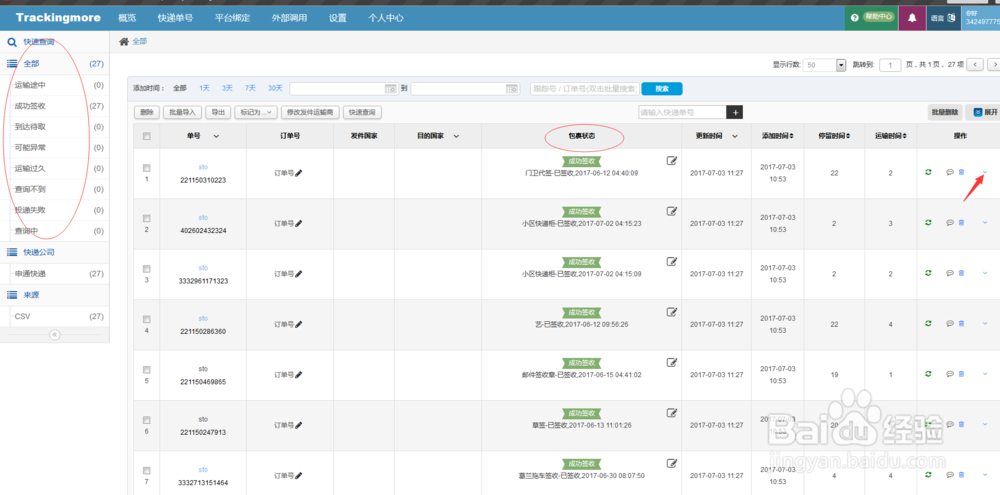This screenshot has height=495, width=1000.
Task: Open calendar picker for end date
Action: pos(511,89)
